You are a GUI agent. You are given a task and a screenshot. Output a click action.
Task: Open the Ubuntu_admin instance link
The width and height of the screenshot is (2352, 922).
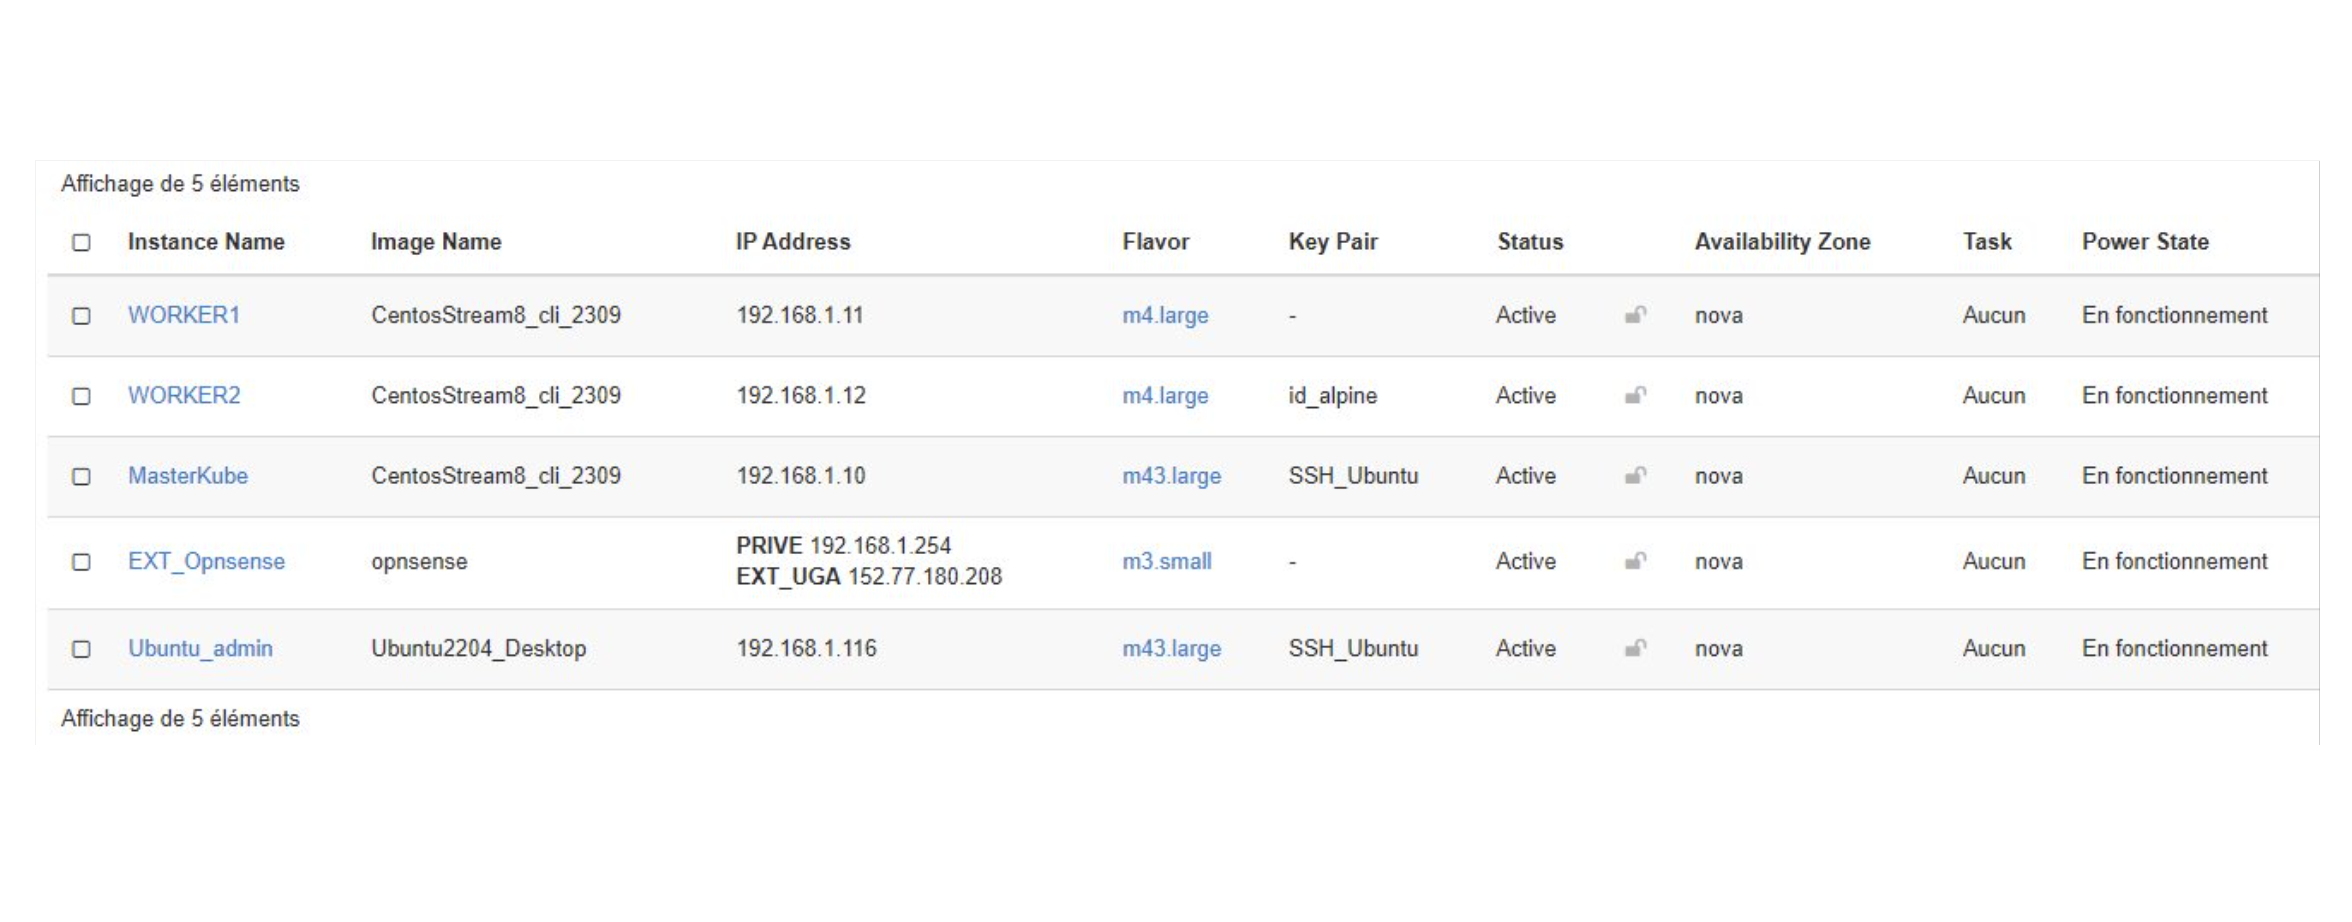203,648
